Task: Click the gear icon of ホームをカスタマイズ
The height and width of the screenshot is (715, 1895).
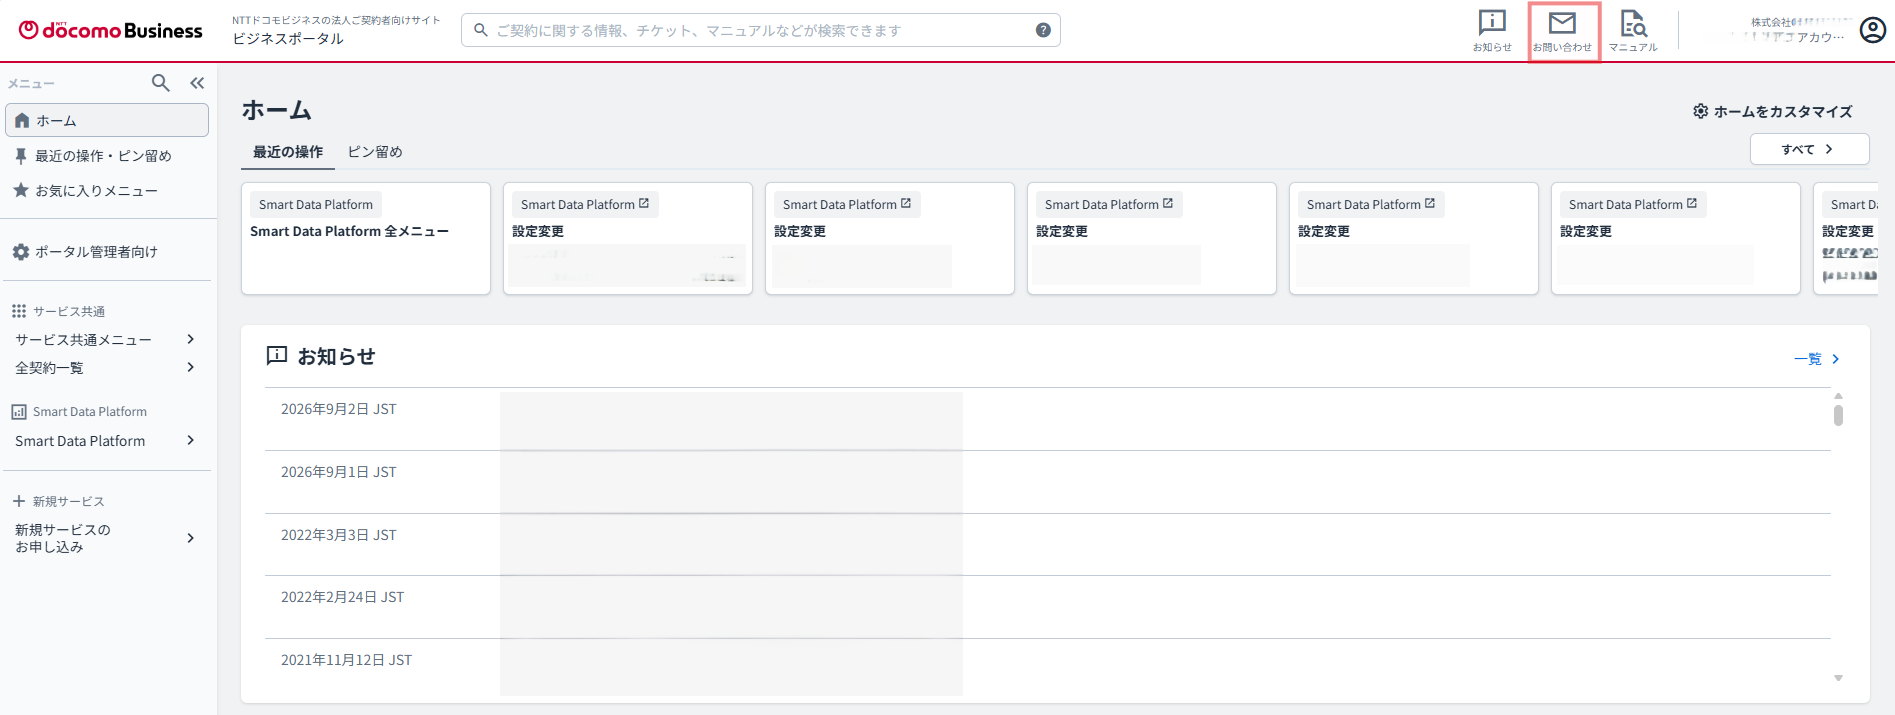Action: 1700,111
